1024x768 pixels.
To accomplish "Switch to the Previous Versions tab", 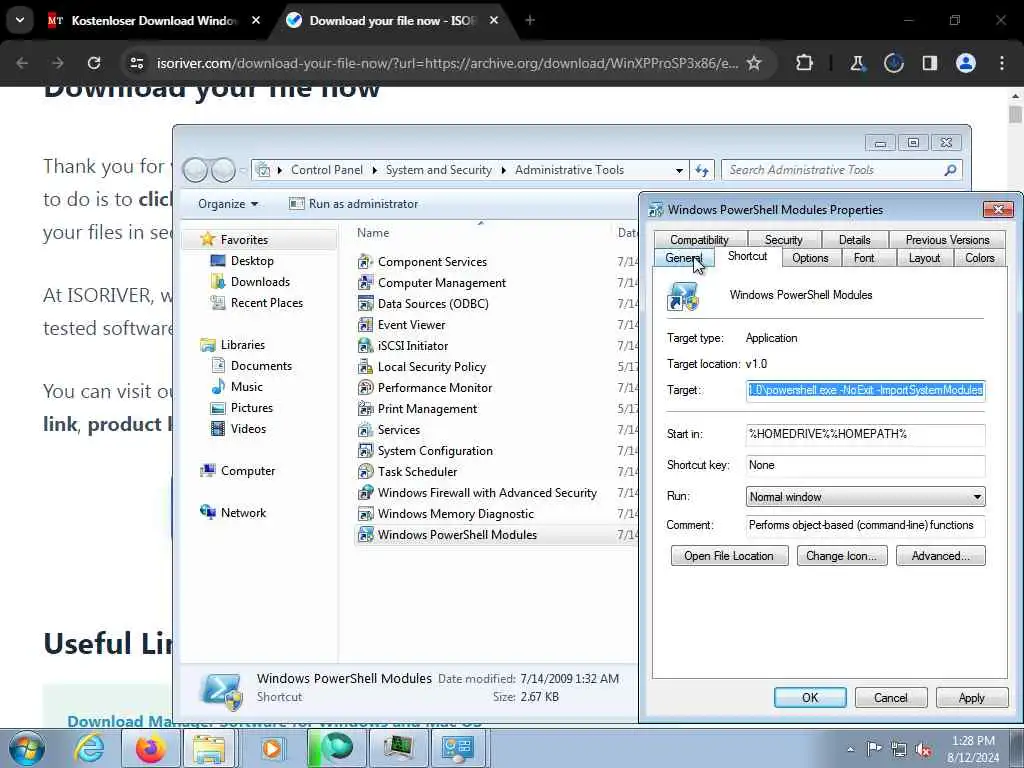I will pyautogui.click(x=947, y=240).
